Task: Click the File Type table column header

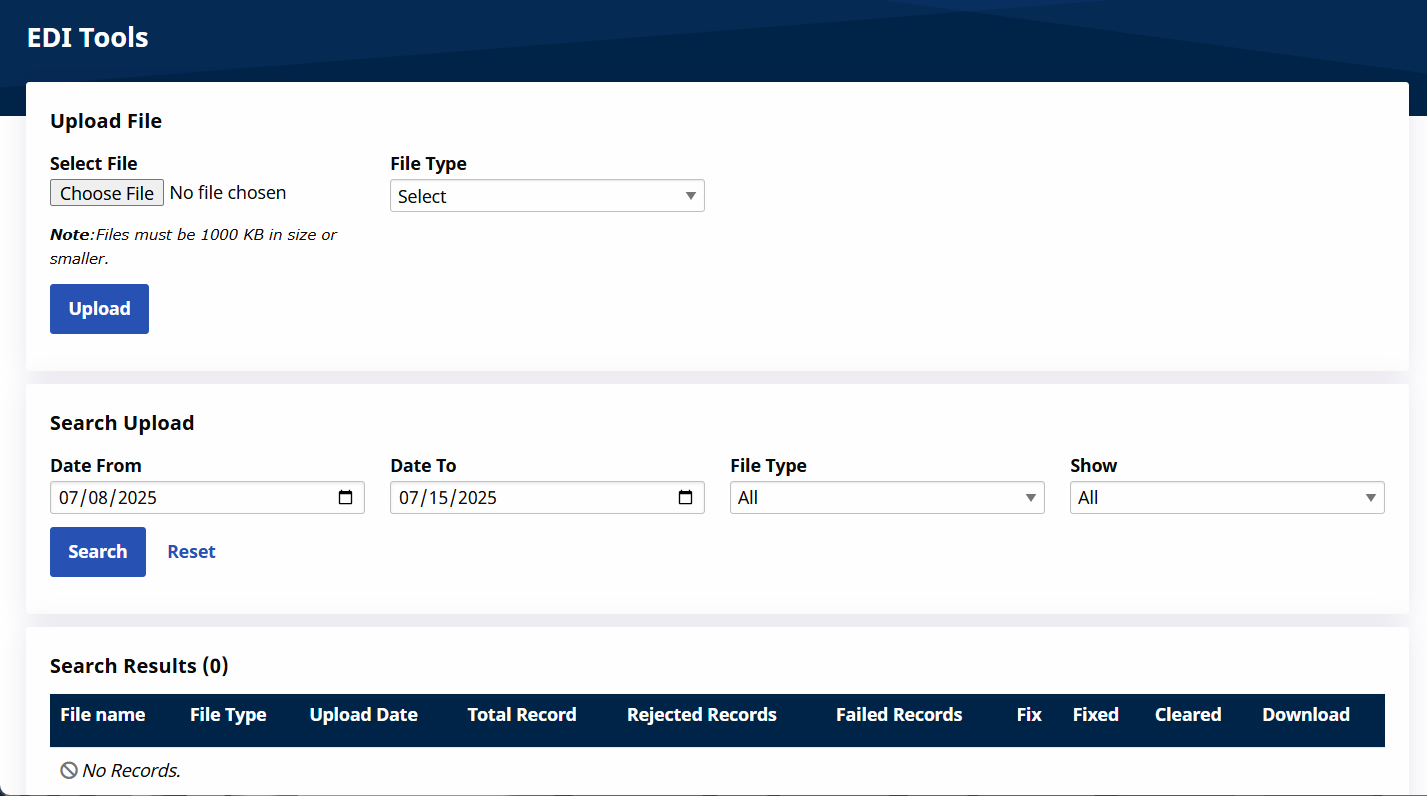Action: [x=228, y=715]
